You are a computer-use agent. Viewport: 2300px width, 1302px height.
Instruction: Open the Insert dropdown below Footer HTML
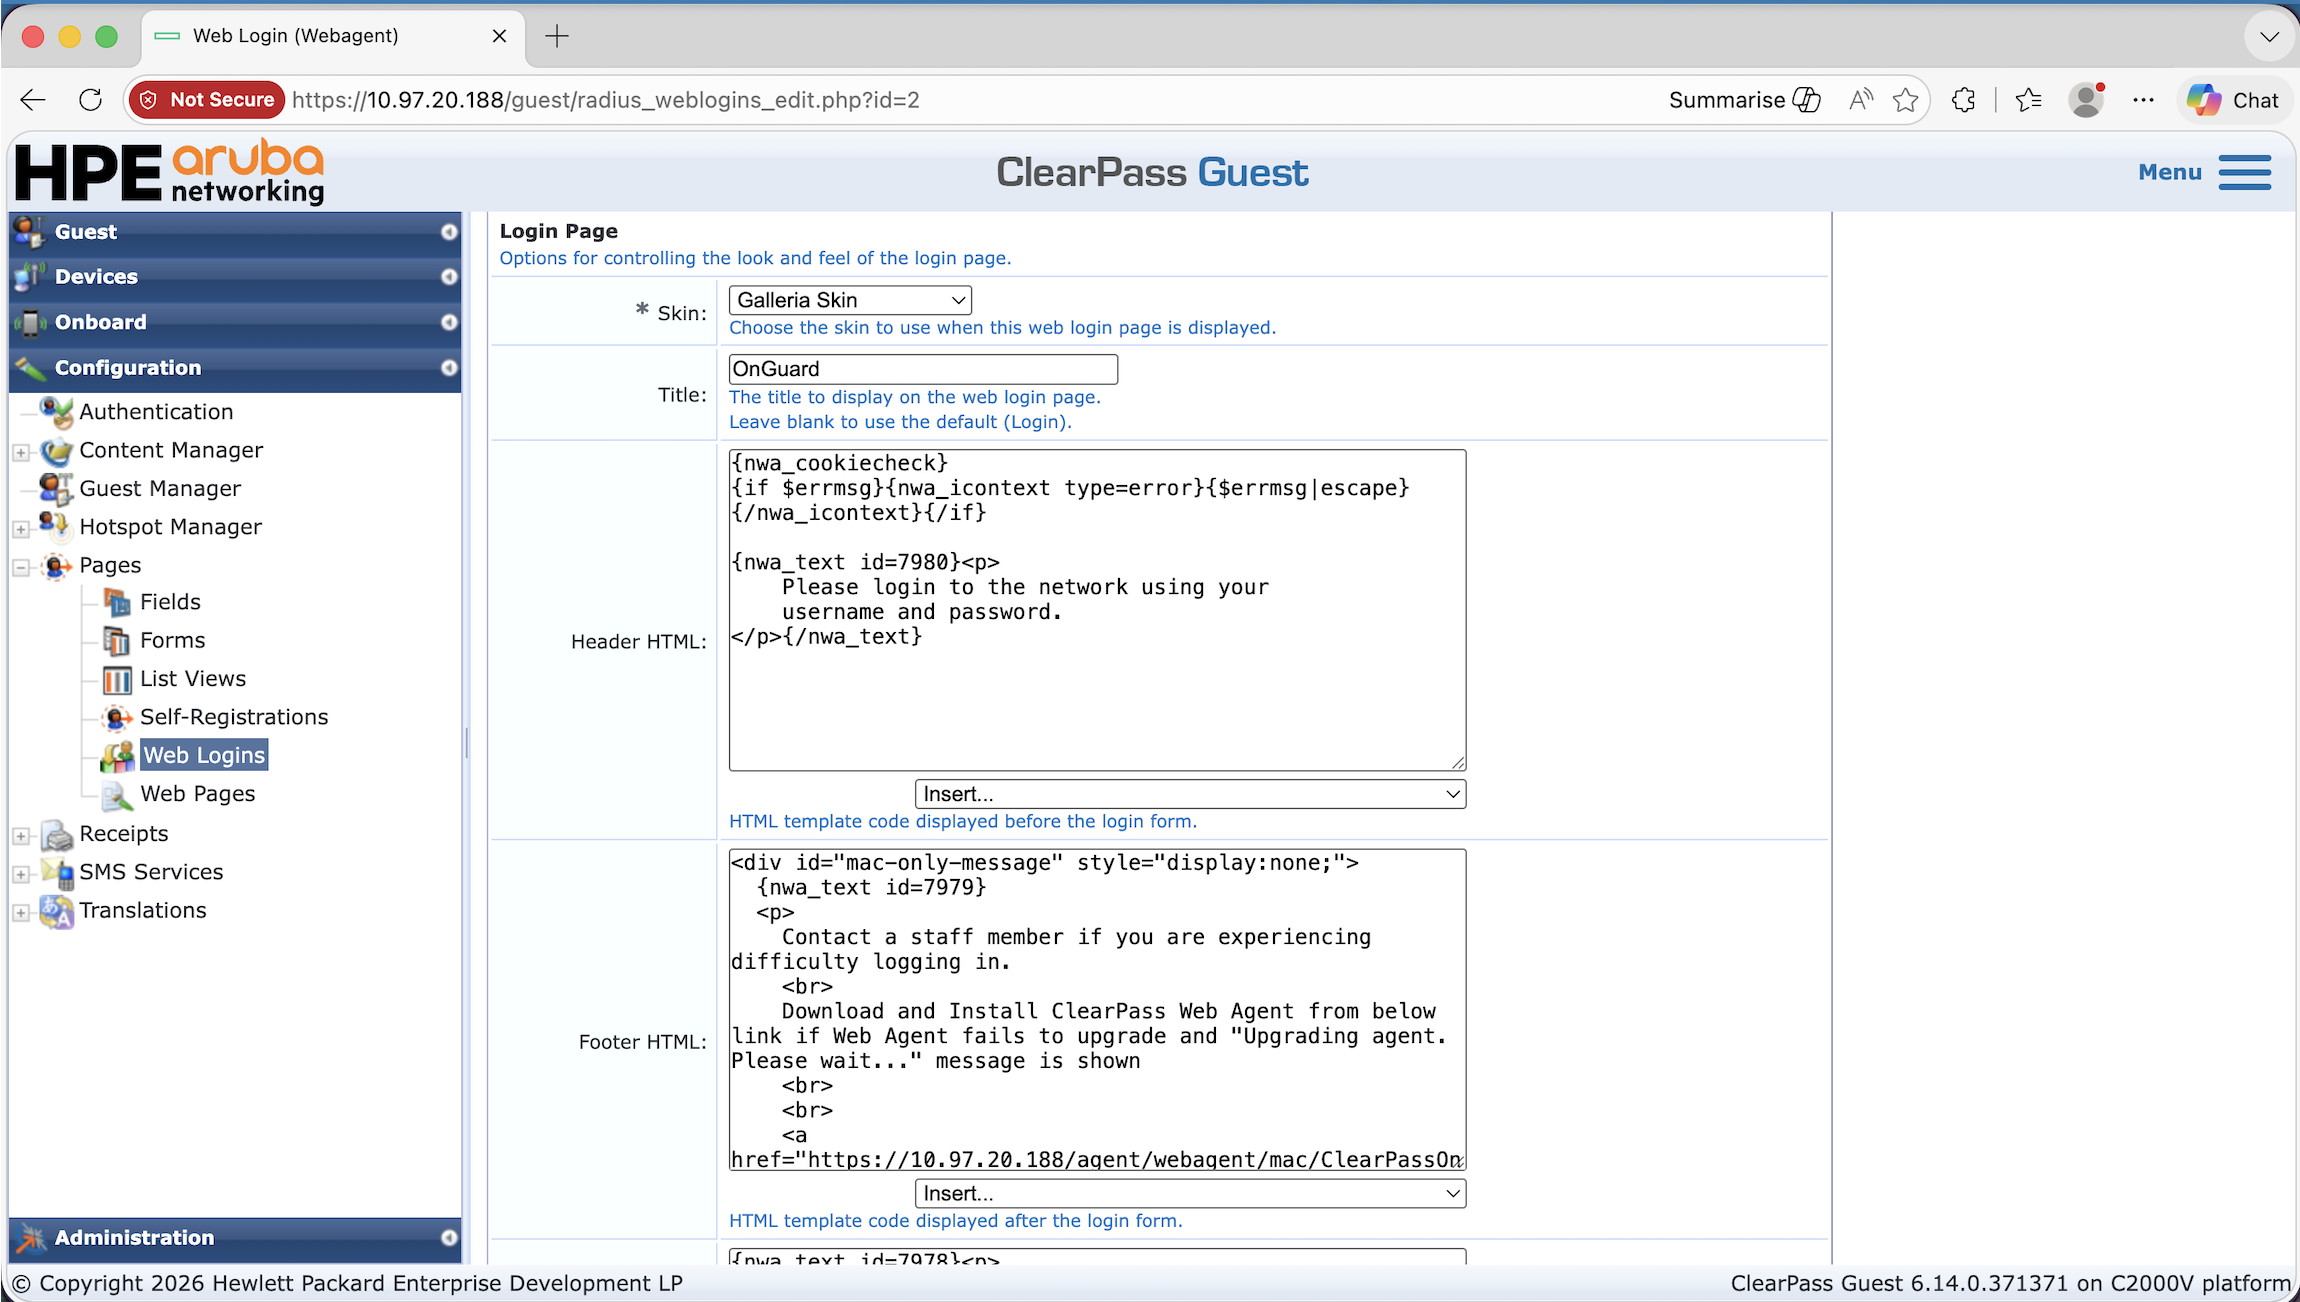pyautogui.click(x=1190, y=1193)
